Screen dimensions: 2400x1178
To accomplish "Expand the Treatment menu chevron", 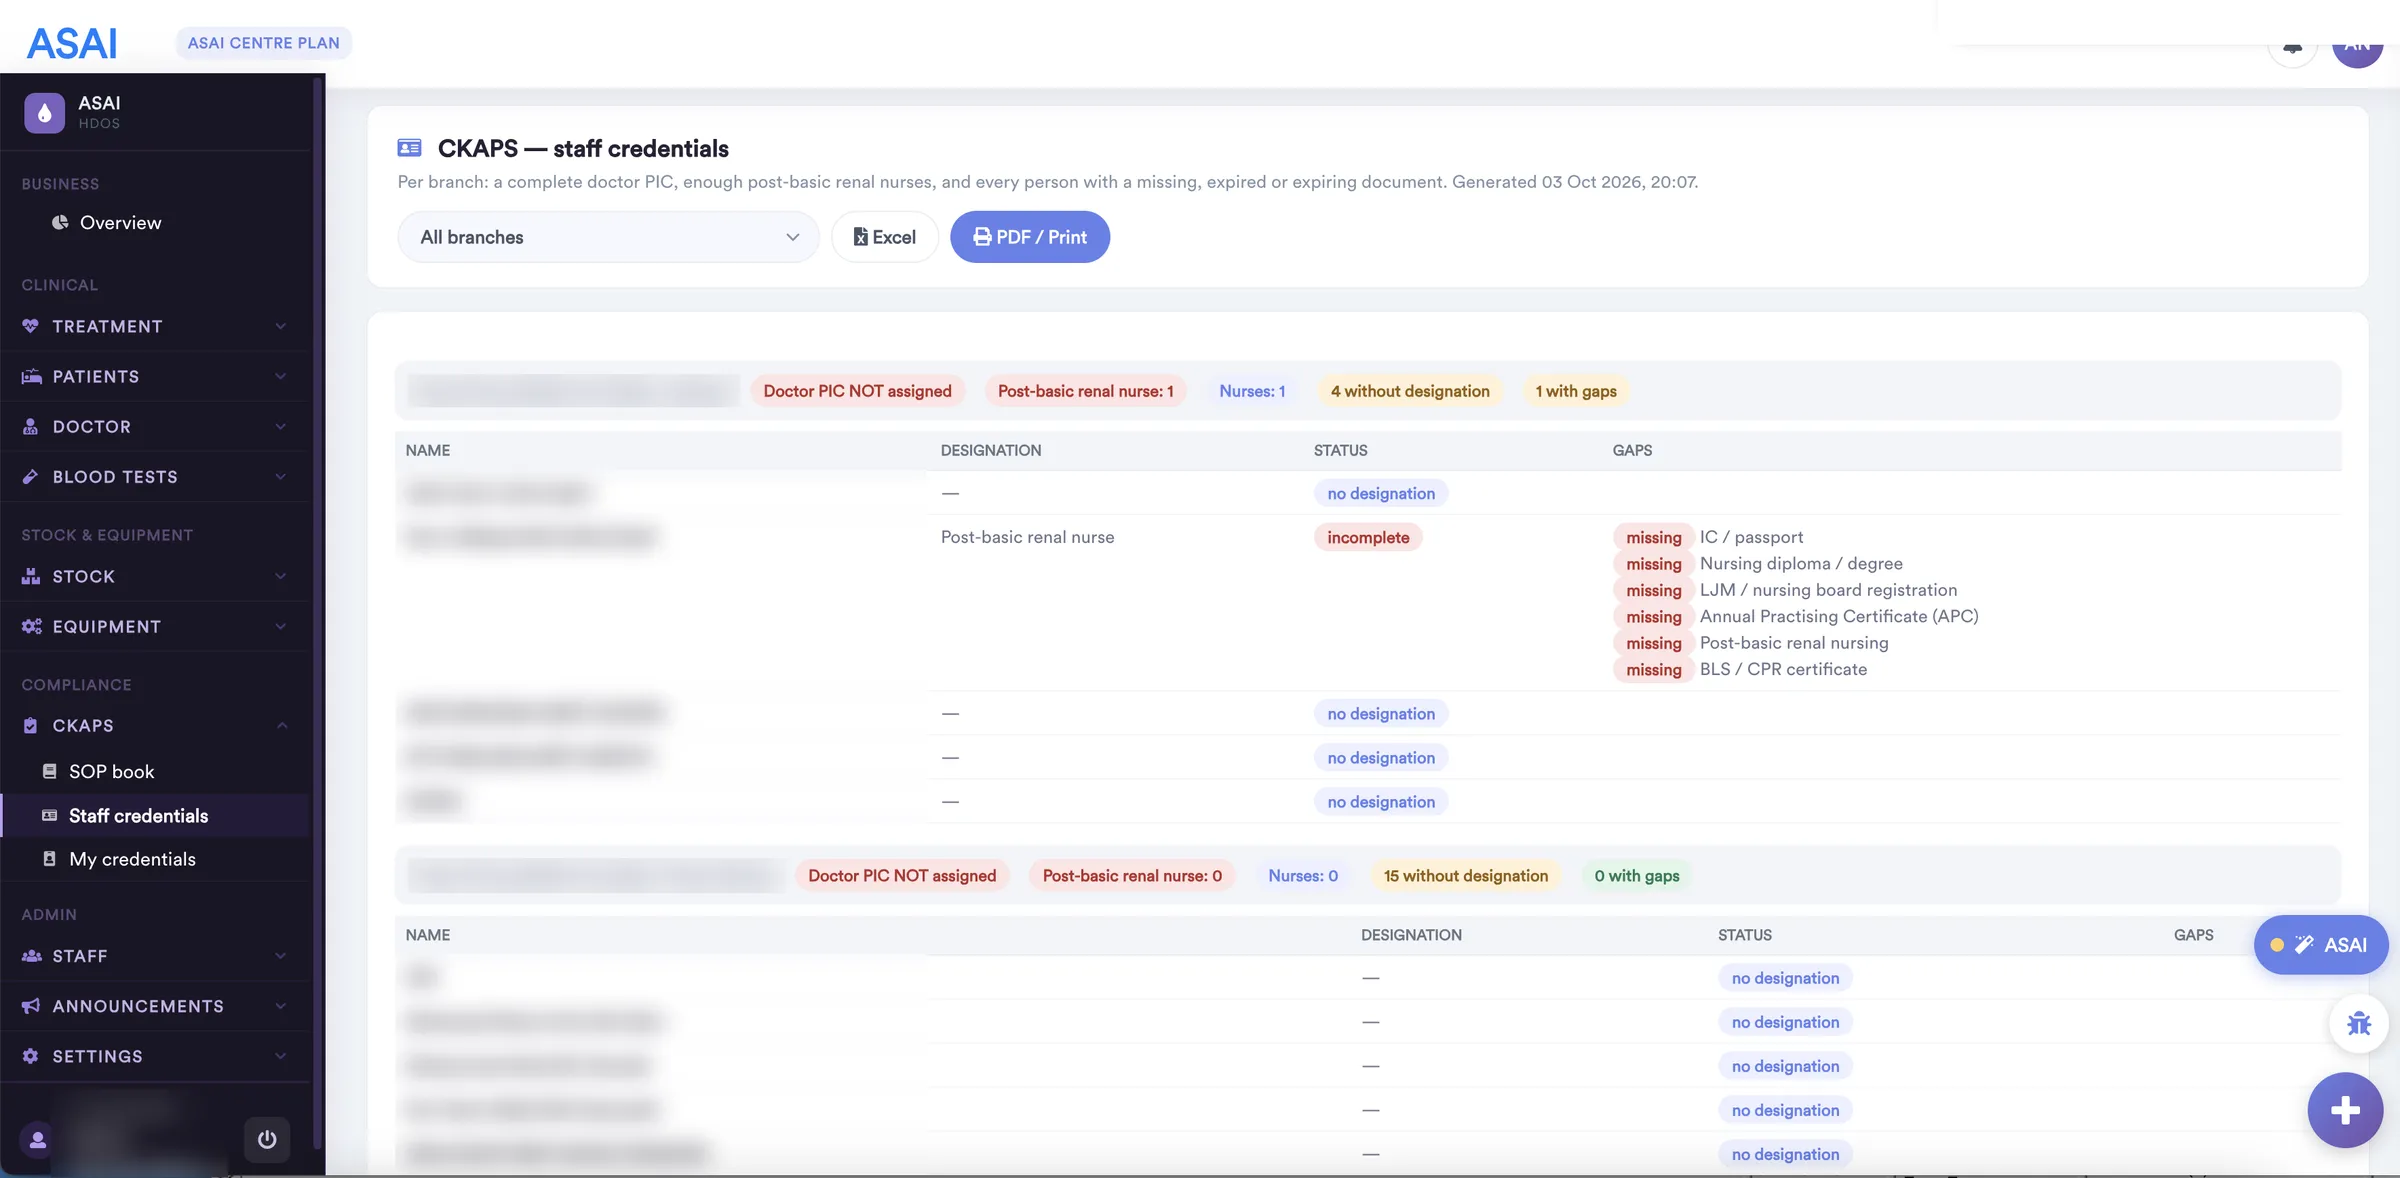I will point(281,326).
